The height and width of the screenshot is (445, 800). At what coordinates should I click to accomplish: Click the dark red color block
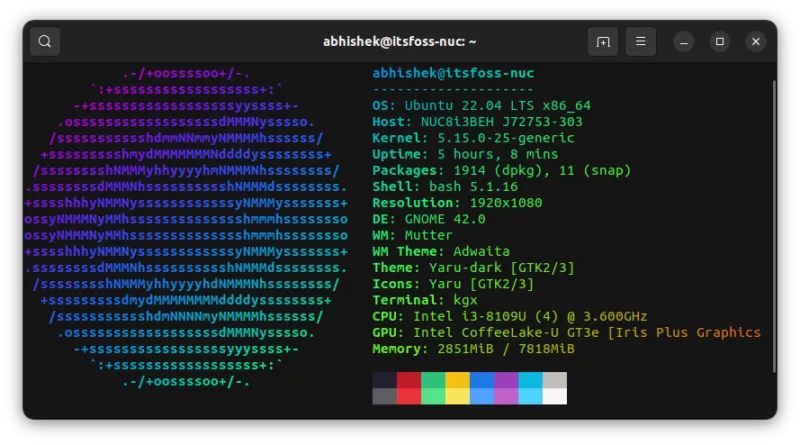409,380
